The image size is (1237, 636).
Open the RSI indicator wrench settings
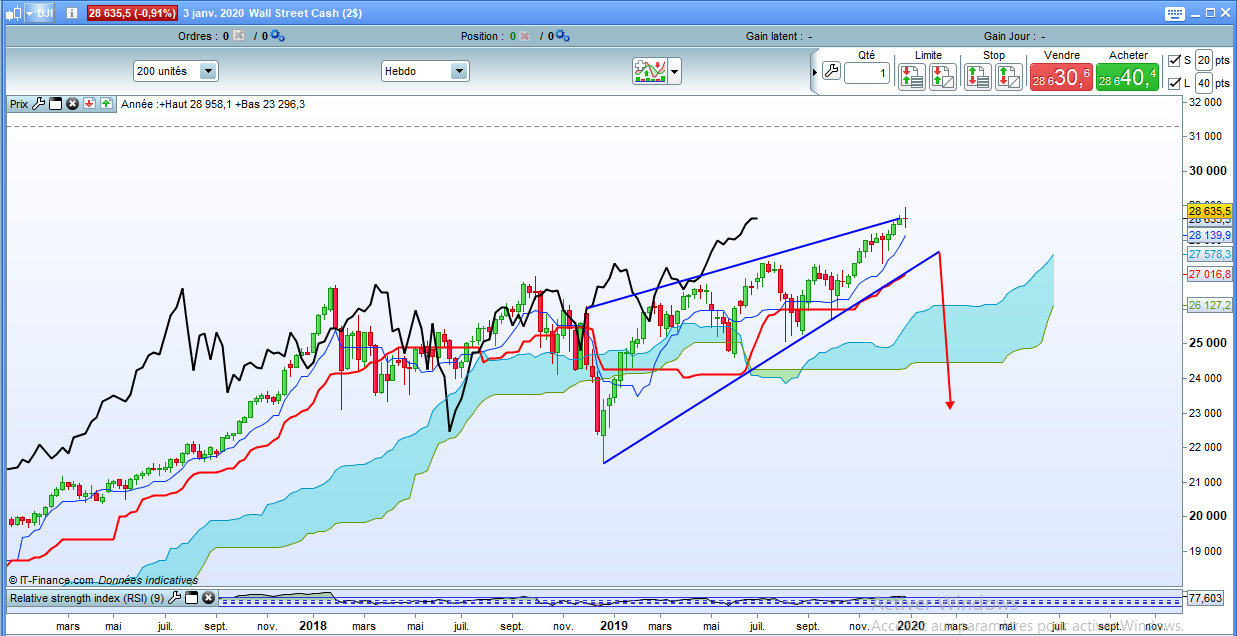coord(173,598)
